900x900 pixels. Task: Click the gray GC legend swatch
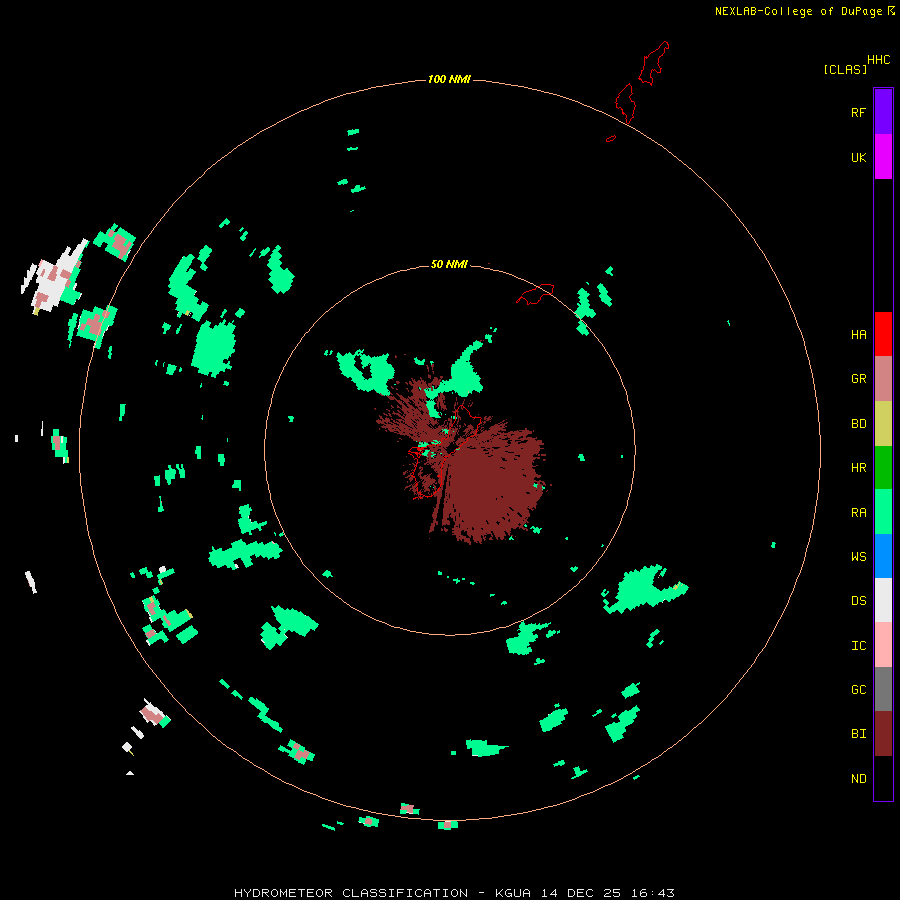(x=883, y=689)
